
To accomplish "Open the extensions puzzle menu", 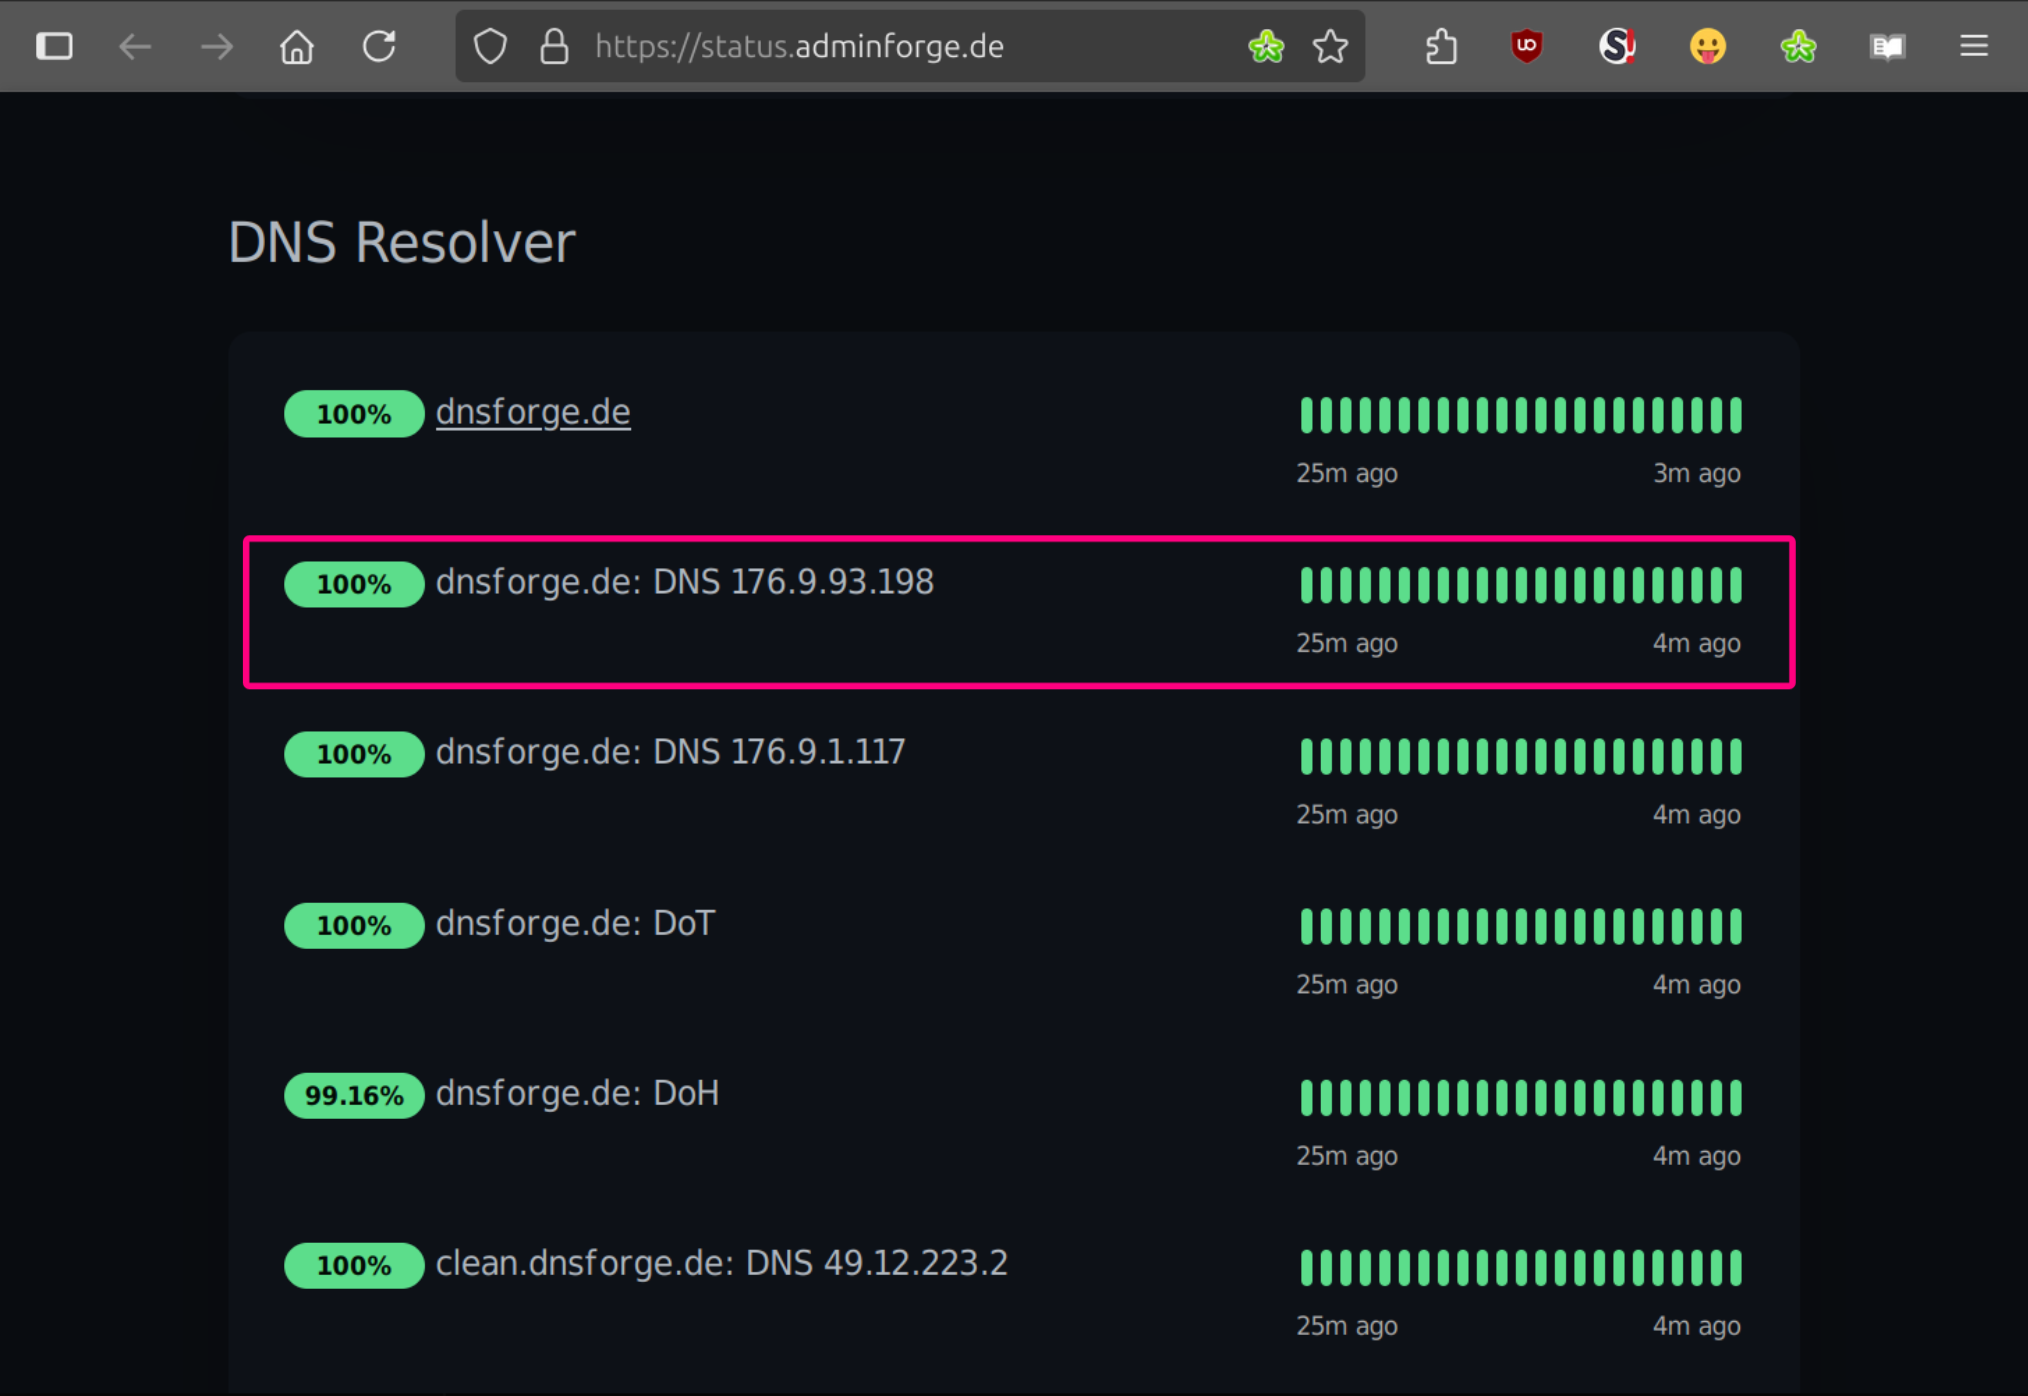I will 1440,46.
